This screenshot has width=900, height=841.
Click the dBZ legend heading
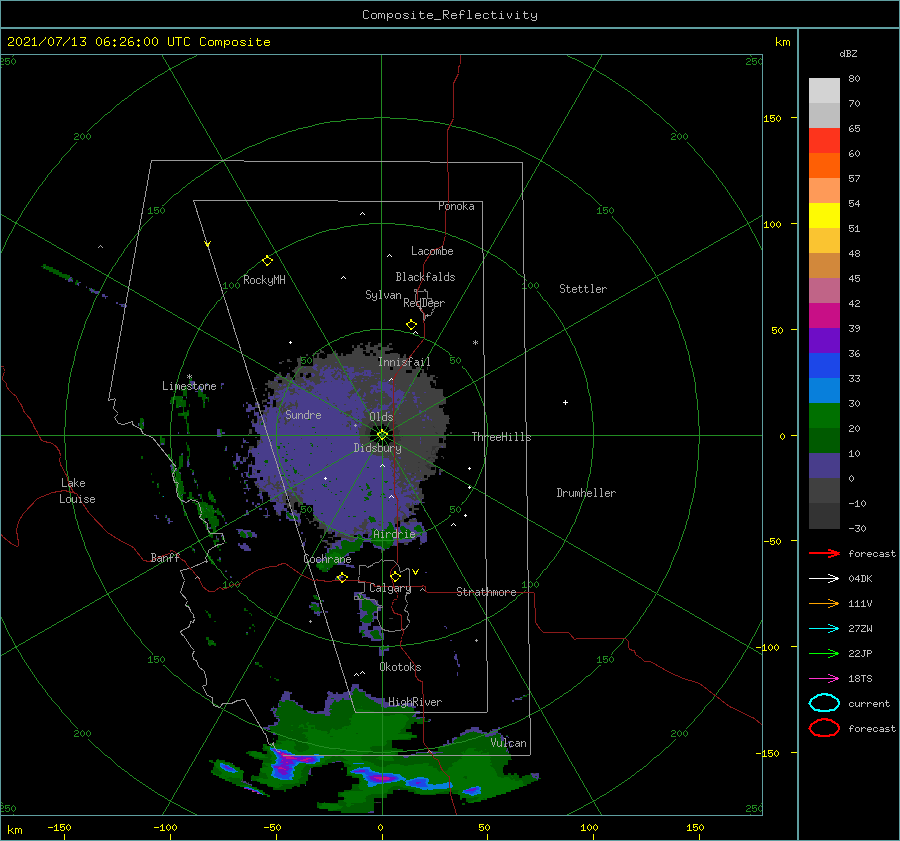click(848, 53)
